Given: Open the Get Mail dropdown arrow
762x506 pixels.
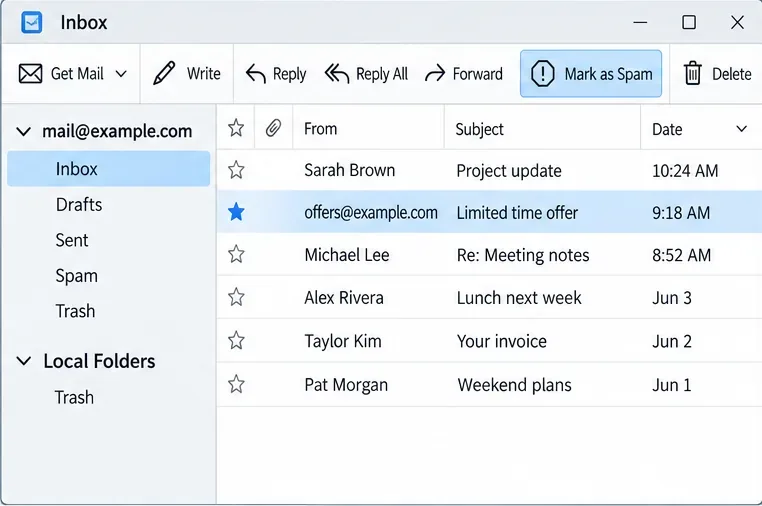Looking at the screenshot, I should coord(121,74).
